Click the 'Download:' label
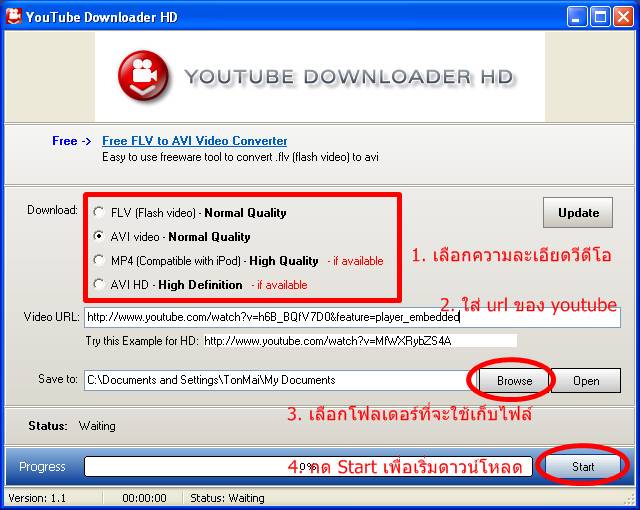The image size is (640, 510). [52, 210]
